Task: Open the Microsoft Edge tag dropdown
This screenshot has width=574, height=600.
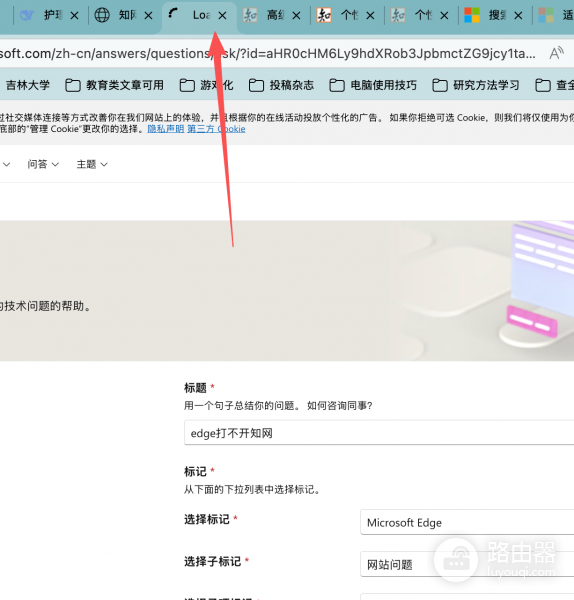Action: (x=467, y=522)
